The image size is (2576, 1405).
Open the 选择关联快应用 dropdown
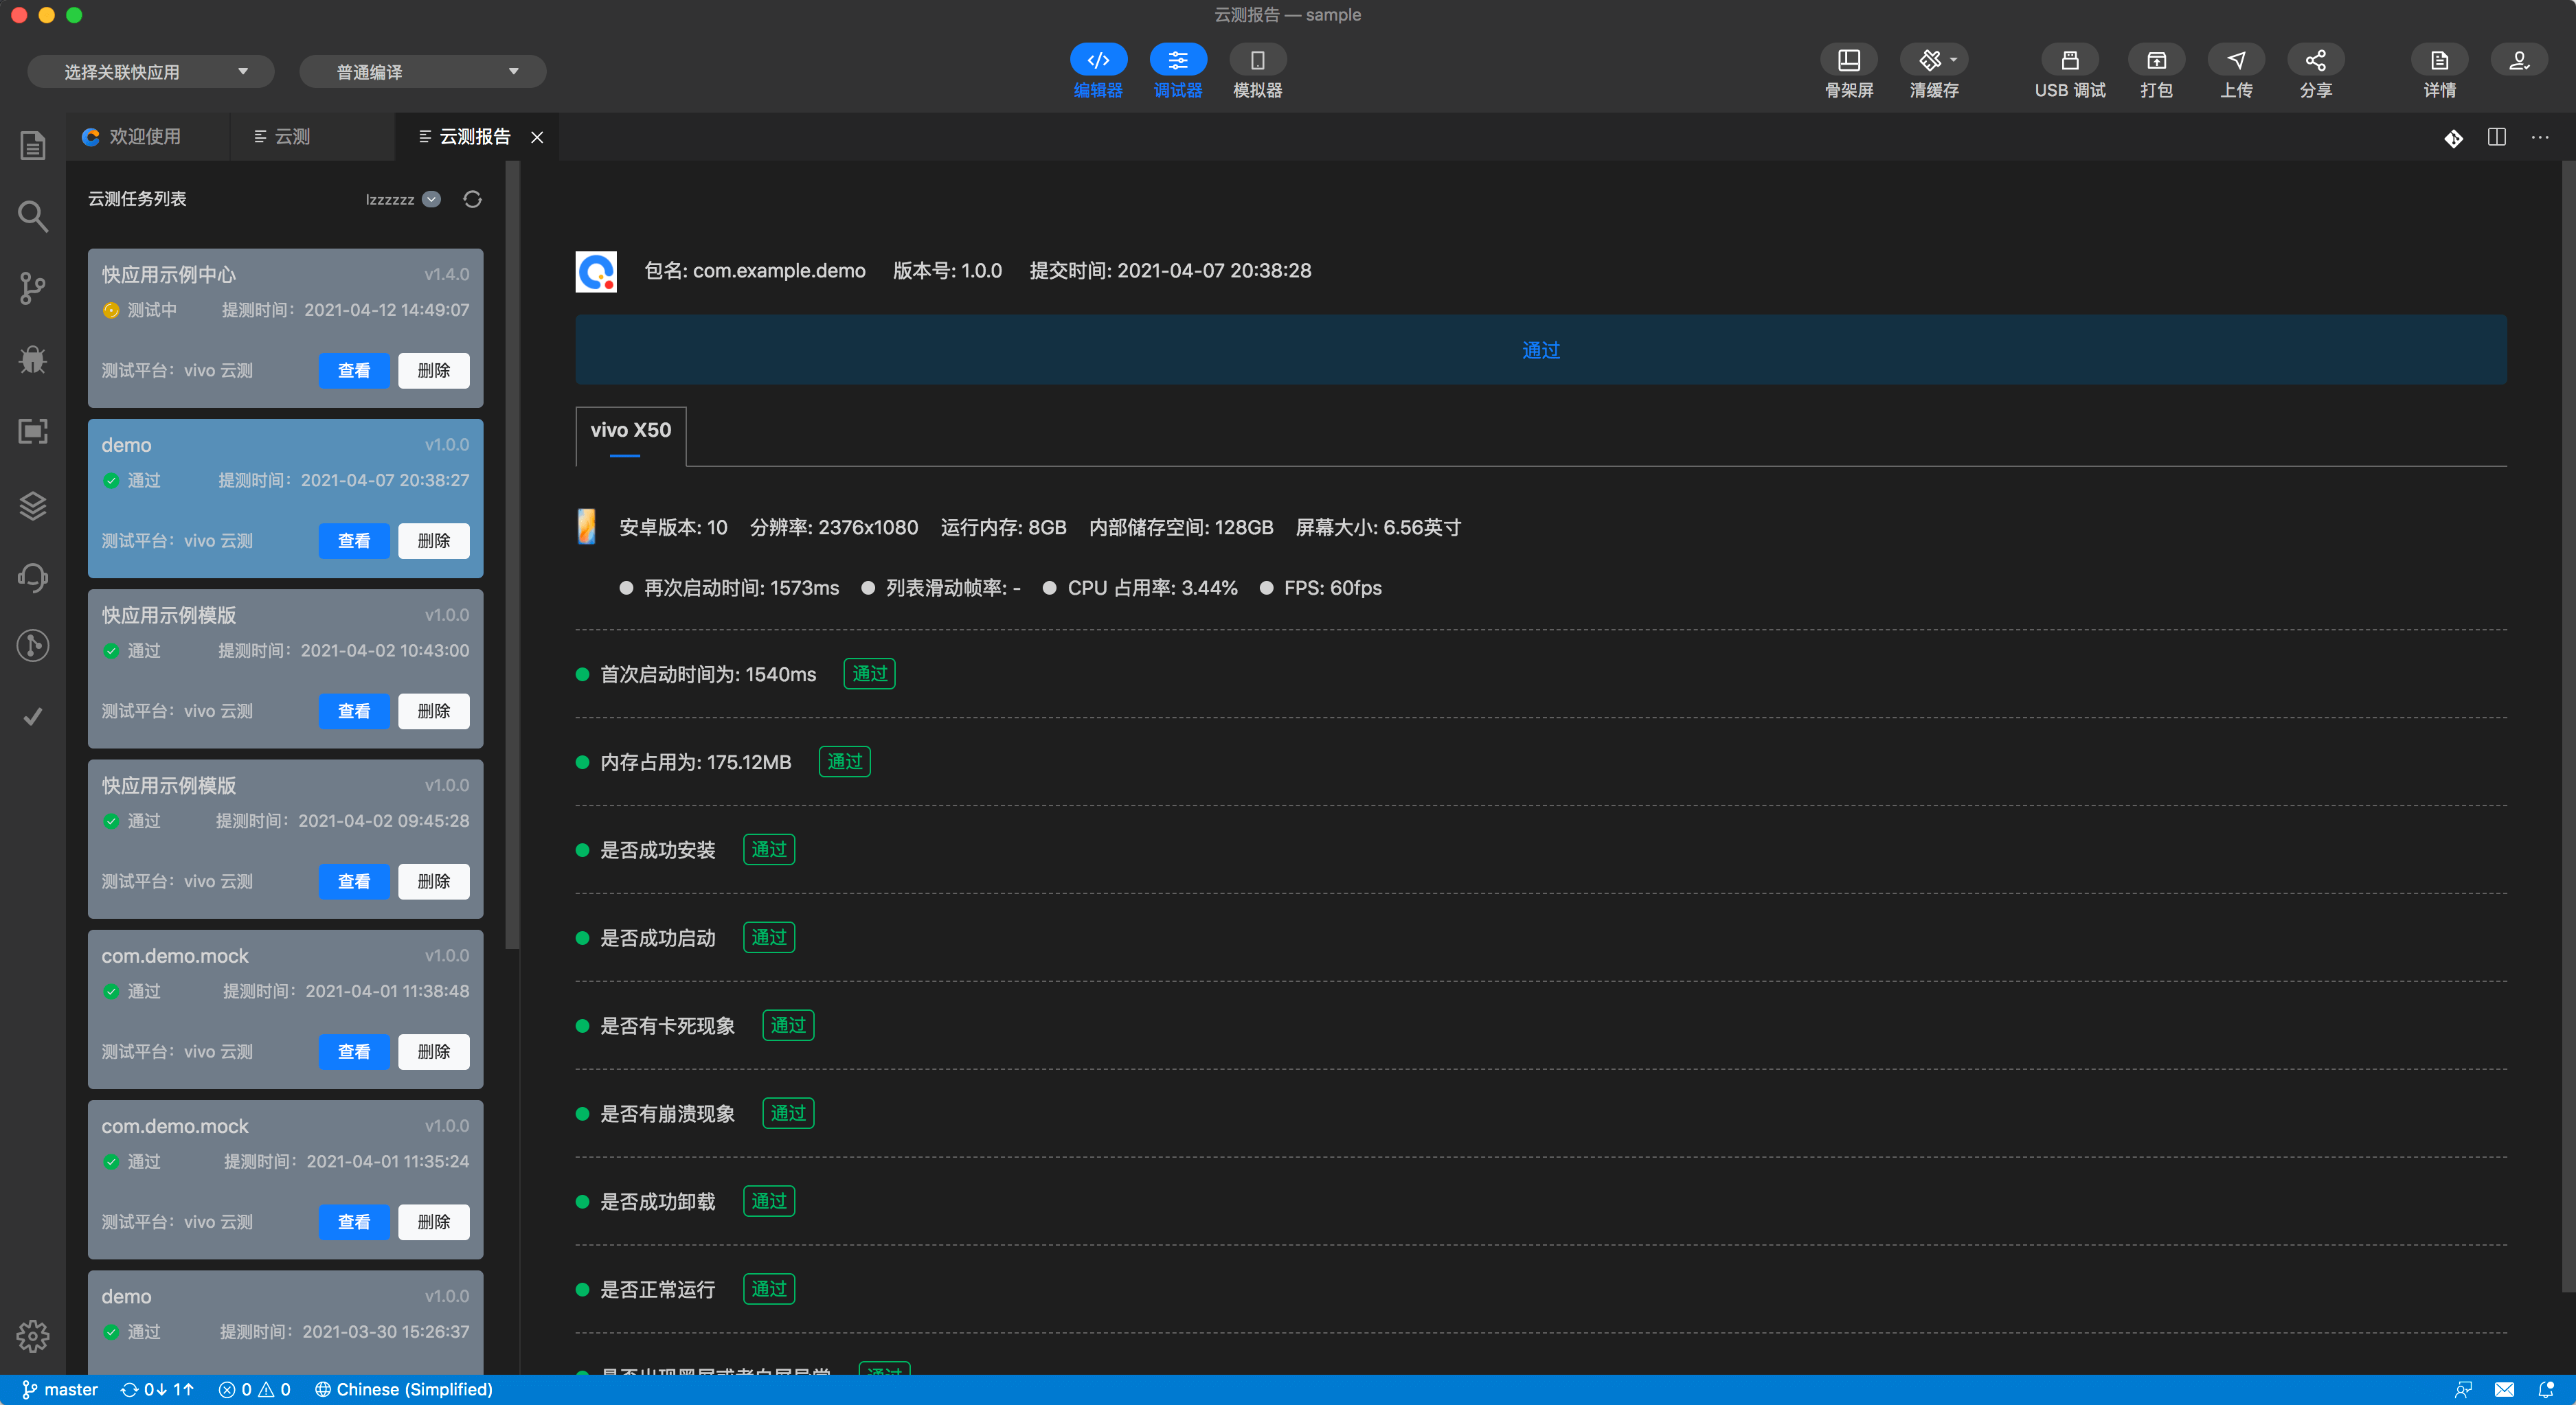151,72
